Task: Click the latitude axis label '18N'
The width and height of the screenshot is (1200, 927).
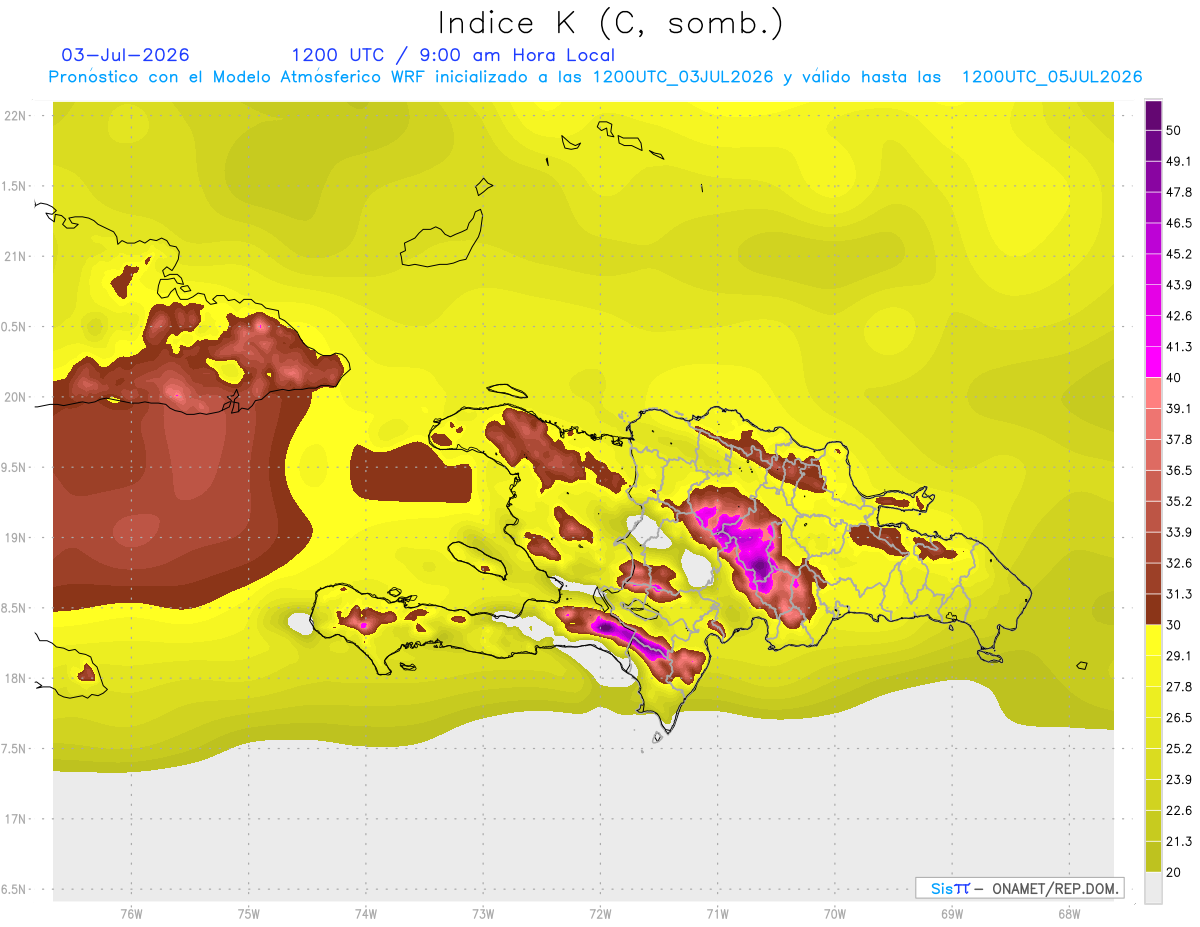Action: [17, 678]
